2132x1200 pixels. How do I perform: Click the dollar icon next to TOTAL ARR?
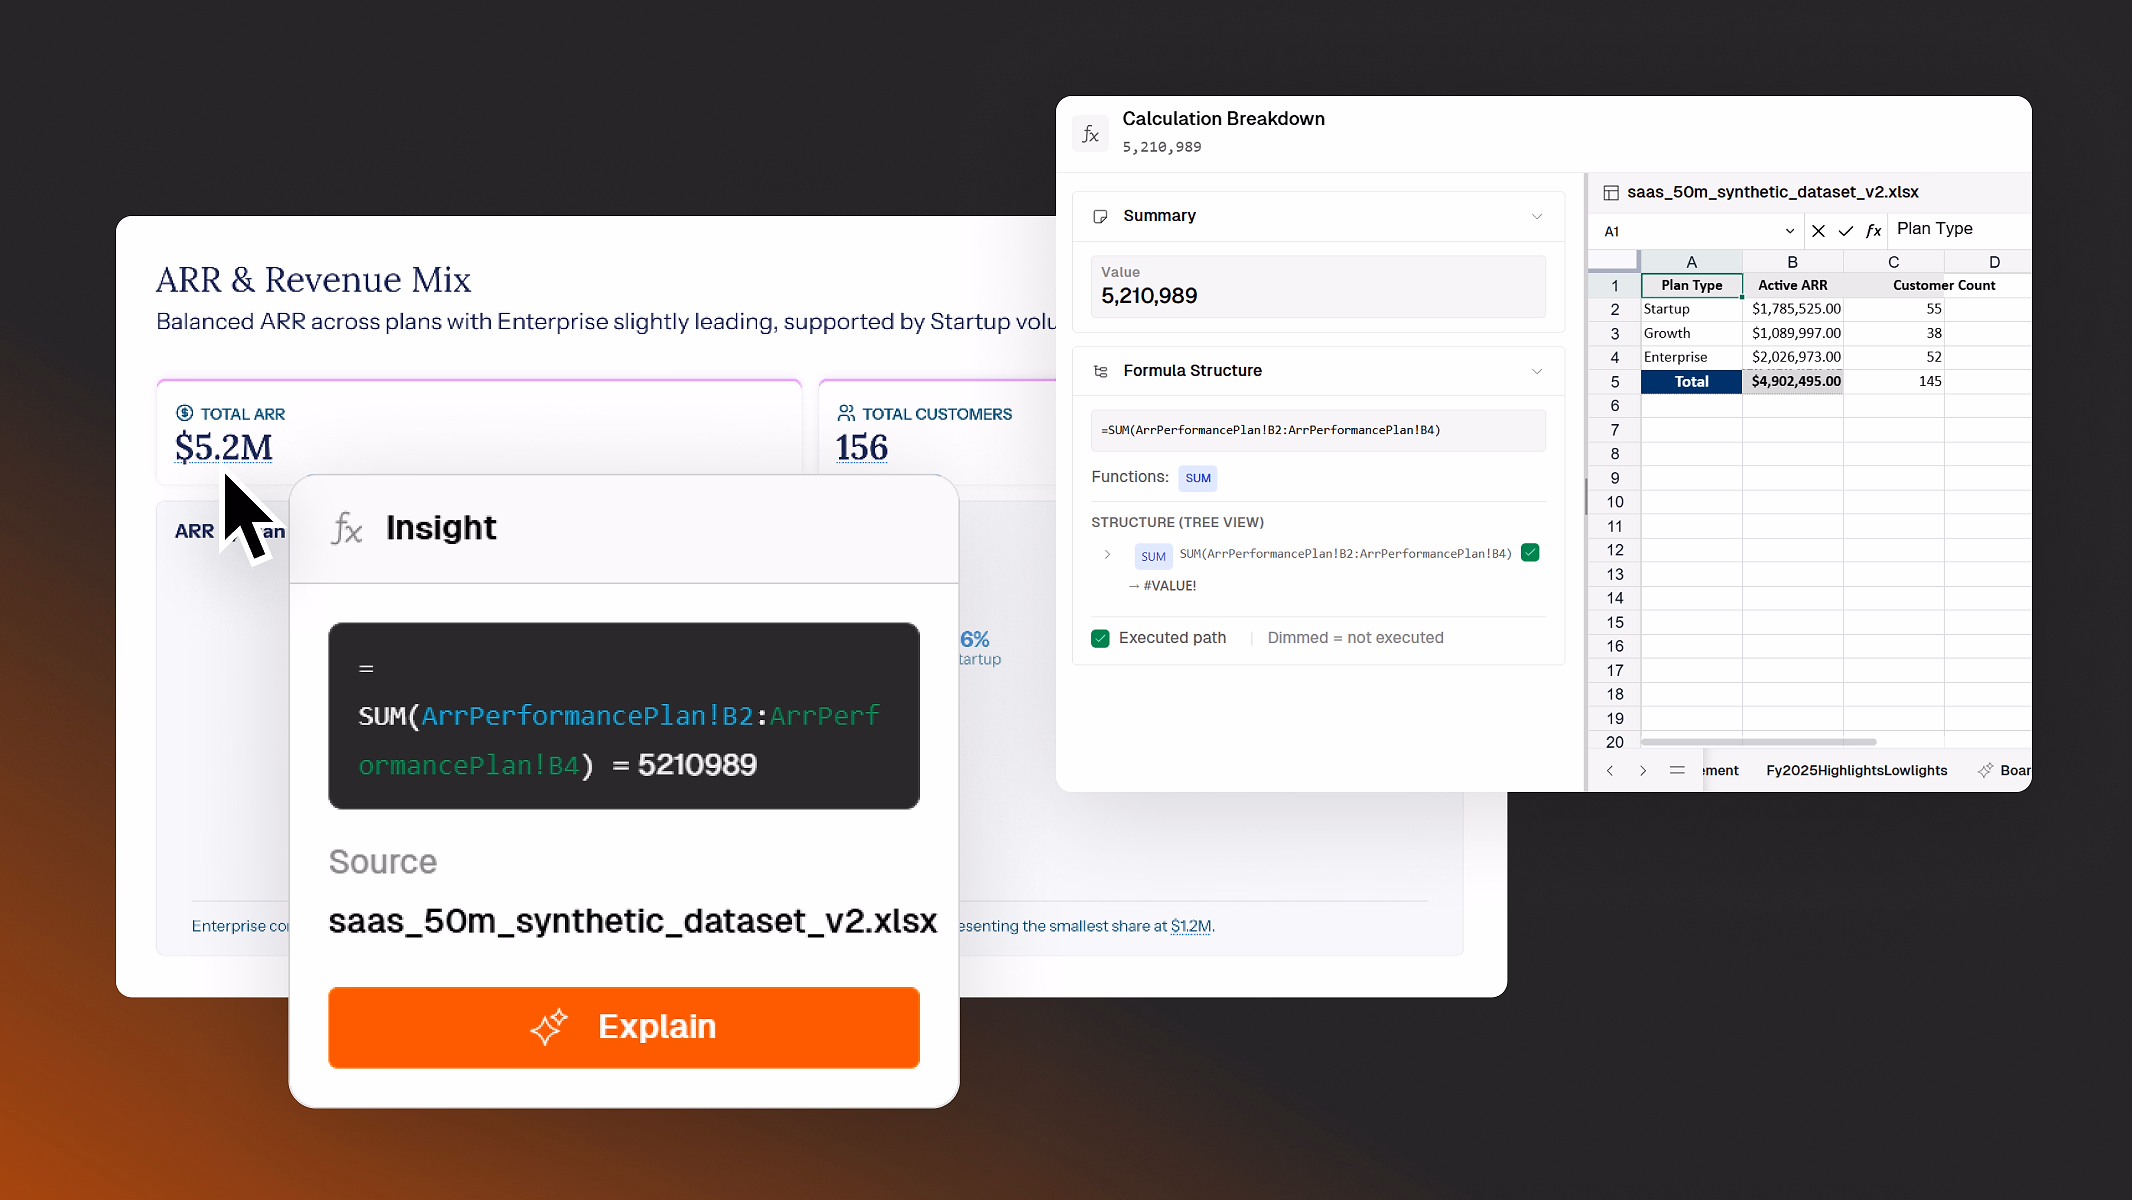click(185, 413)
